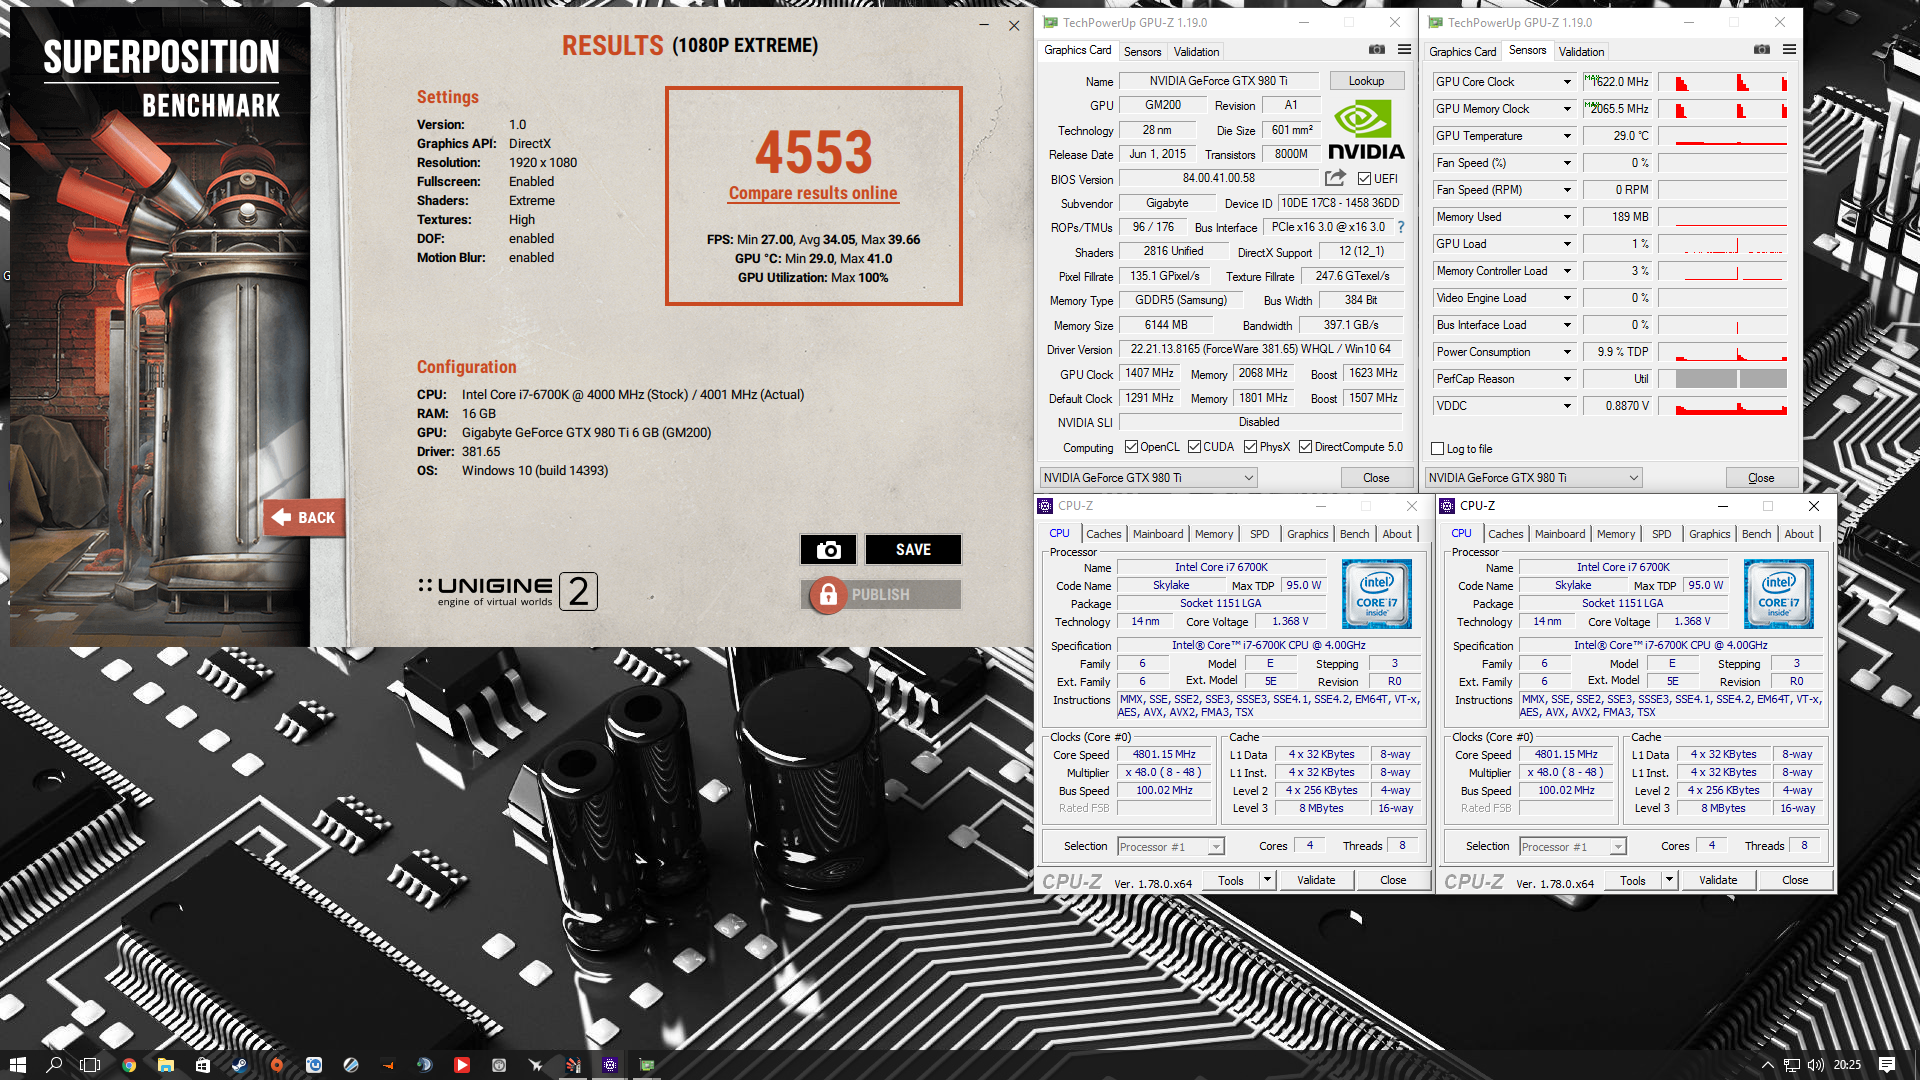Switch to Graphics Card tab in right GPU-Z
This screenshot has height=1080, width=1920.
tap(1462, 51)
